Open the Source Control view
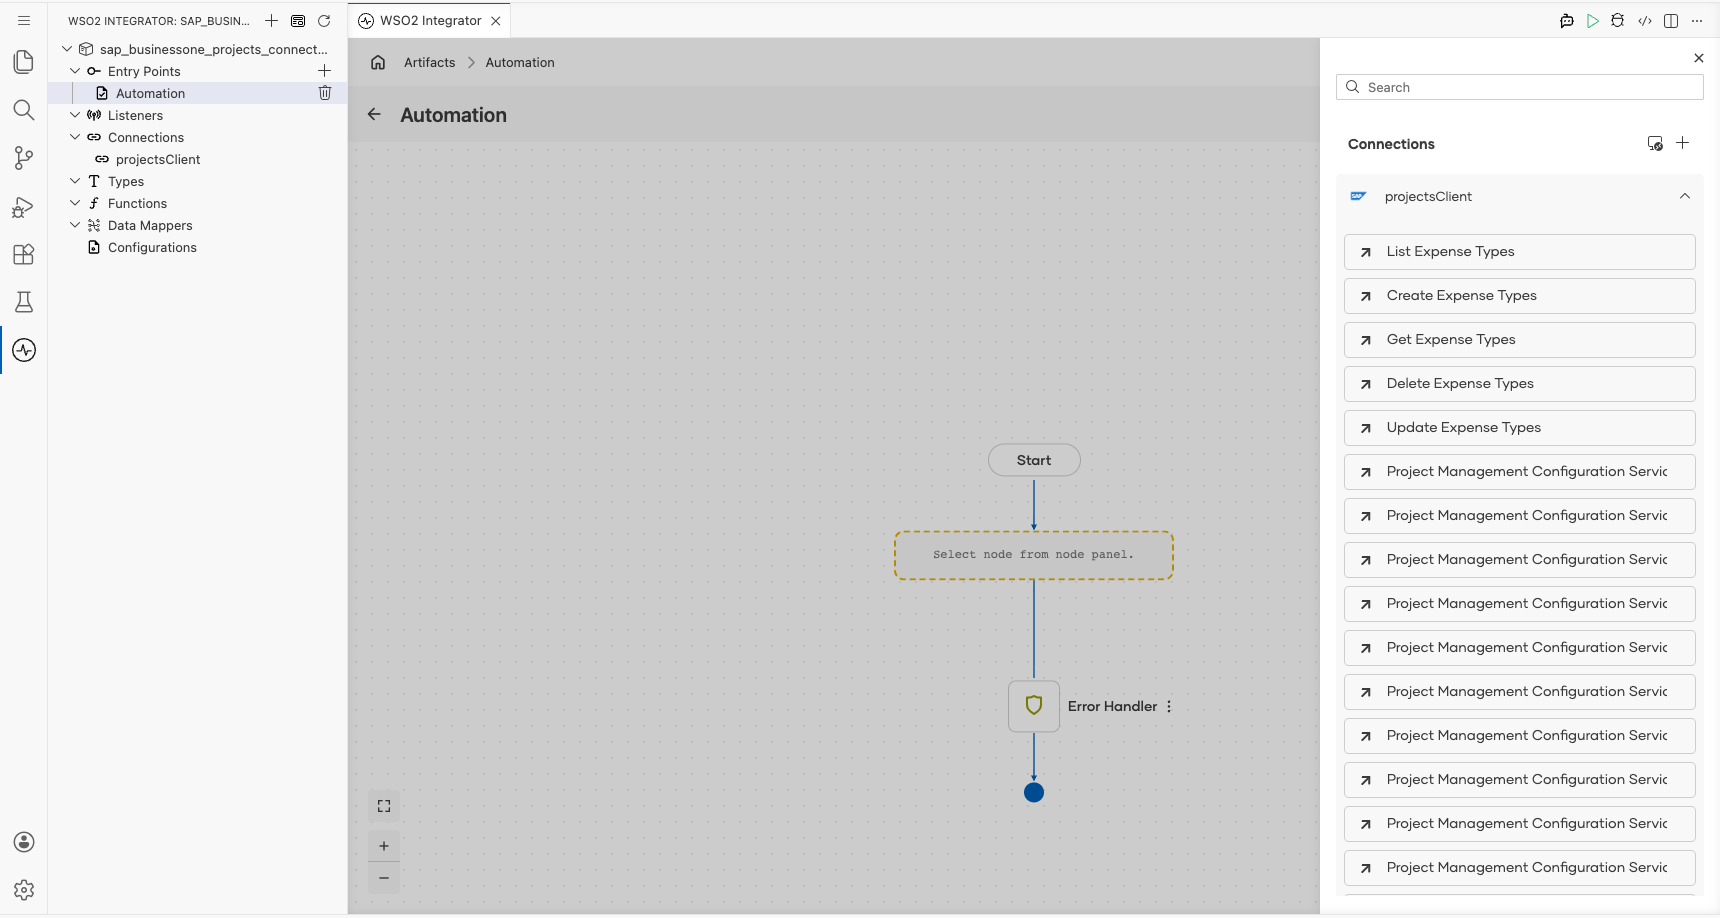Viewport: 1720px width, 918px height. click(24, 158)
